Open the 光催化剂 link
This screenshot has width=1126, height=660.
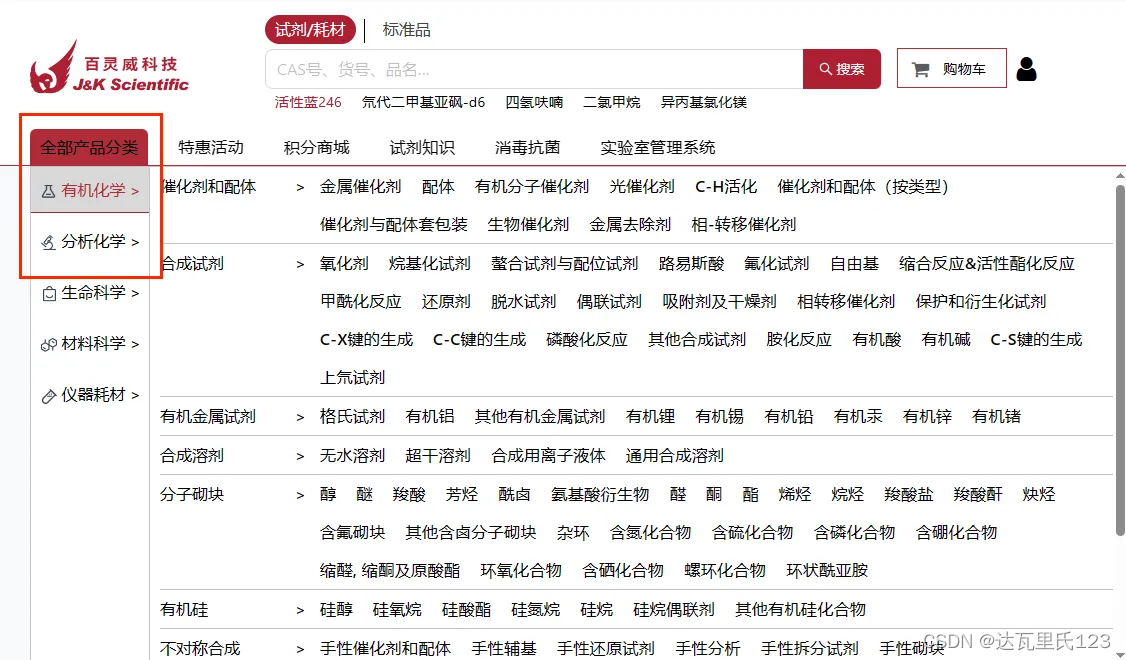click(x=642, y=187)
